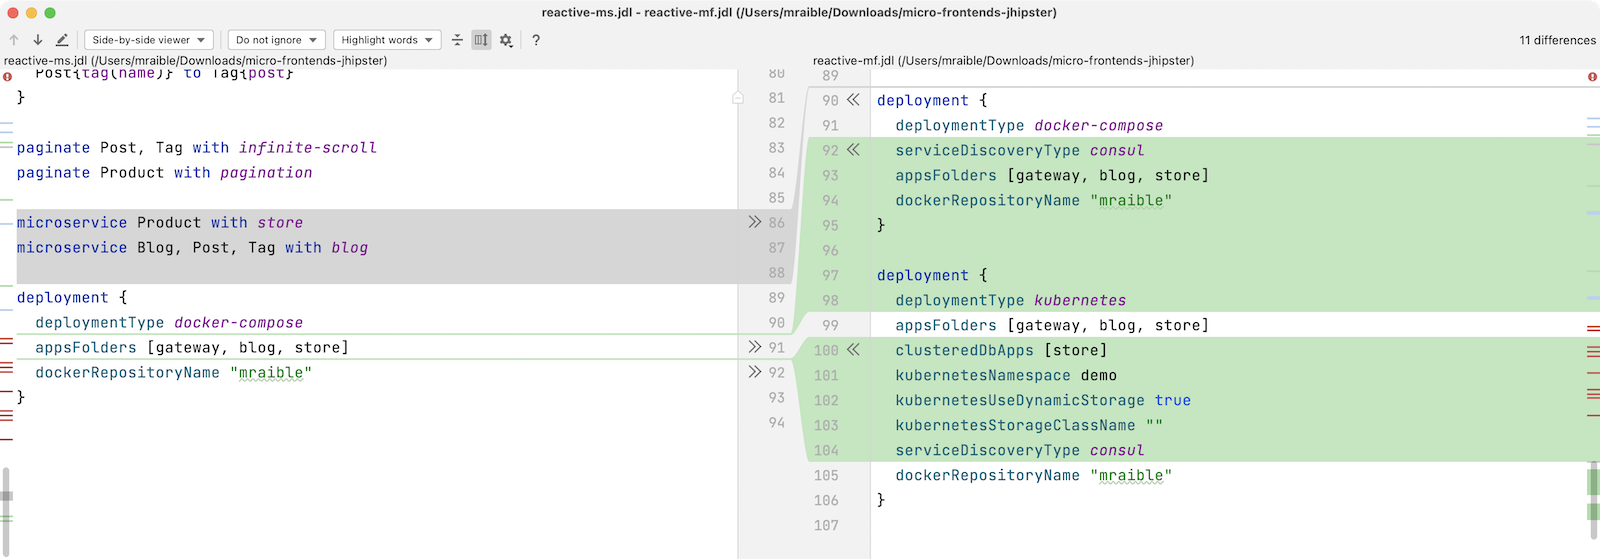The image size is (1600, 559).
Task: Go to next difference down arrow
Action: click(x=38, y=40)
